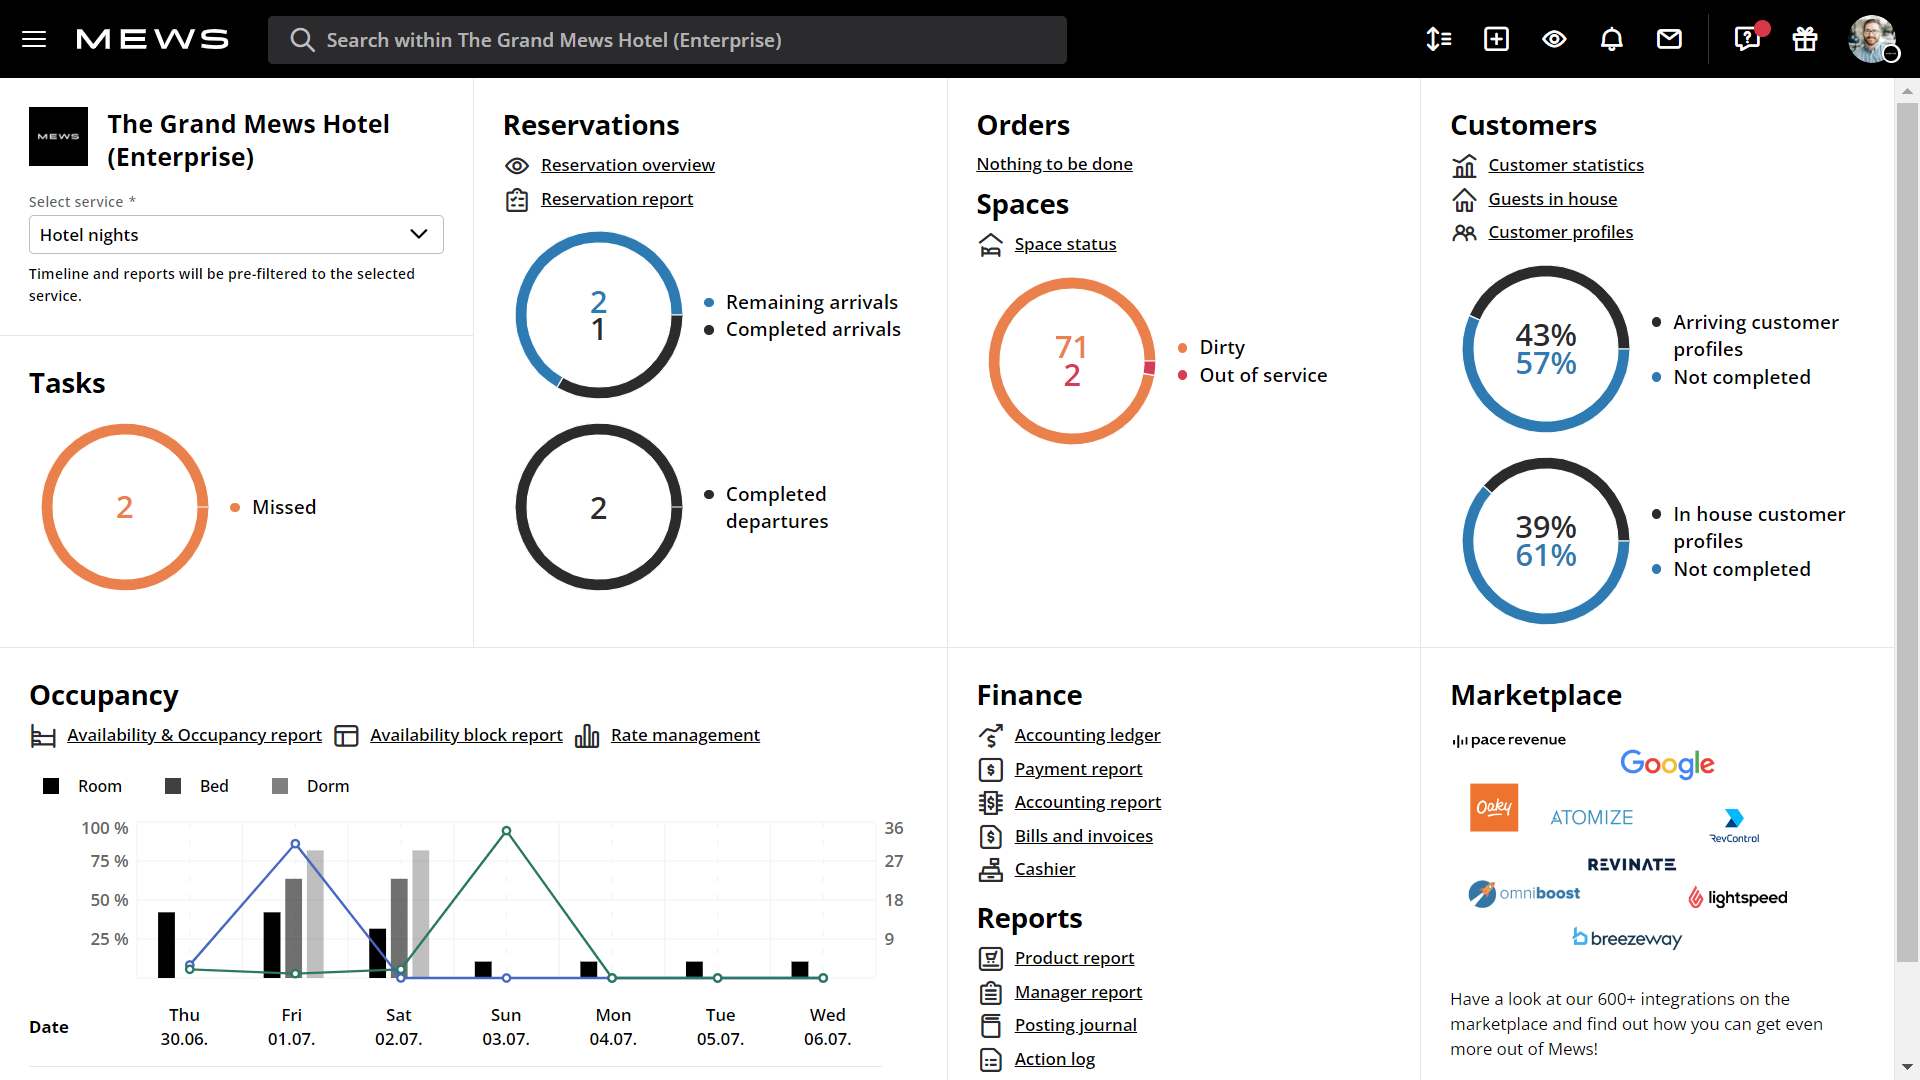Click the Space status house icon
The width and height of the screenshot is (1920, 1080).
click(x=991, y=244)
